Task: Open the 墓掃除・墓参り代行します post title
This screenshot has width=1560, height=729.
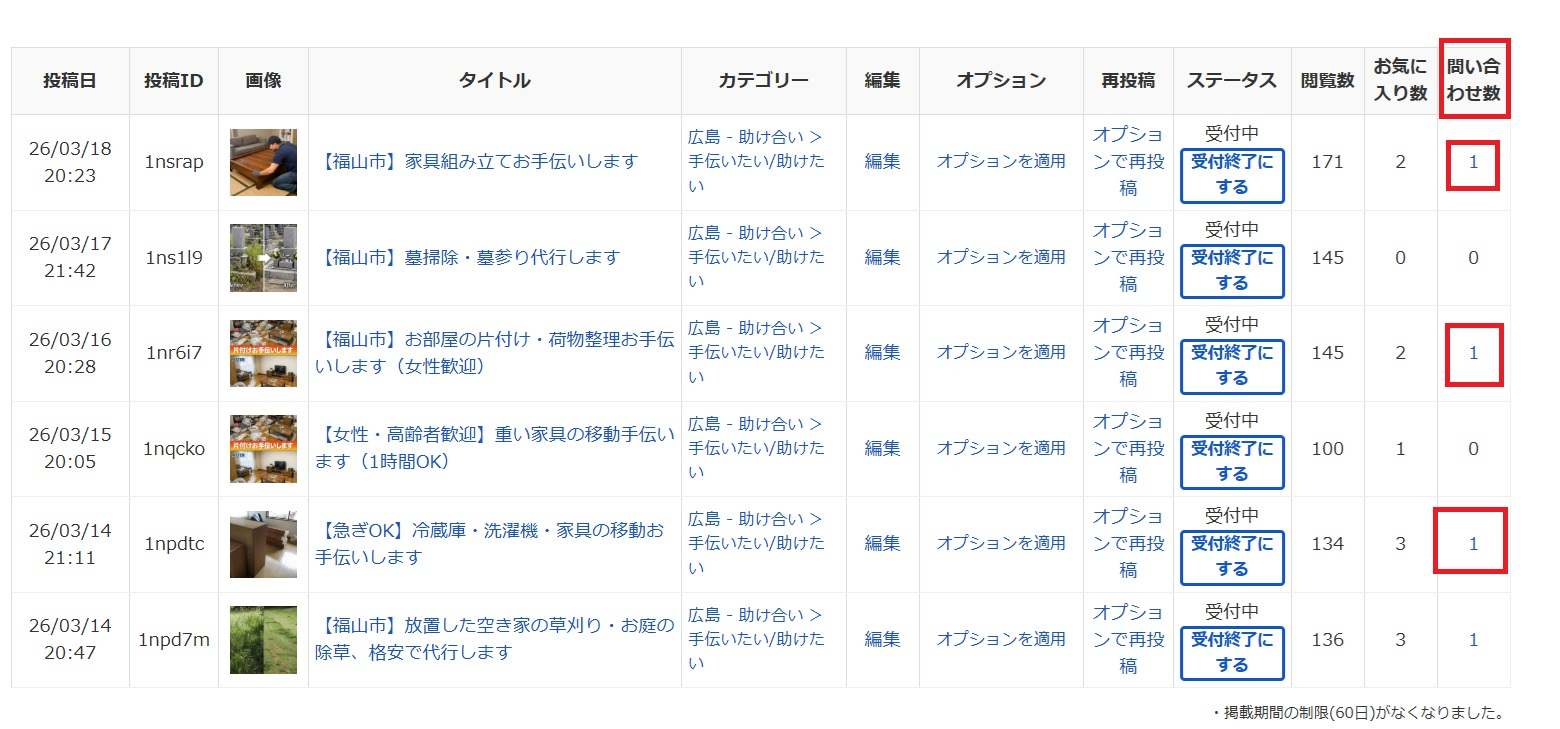Action: point(469,257)
